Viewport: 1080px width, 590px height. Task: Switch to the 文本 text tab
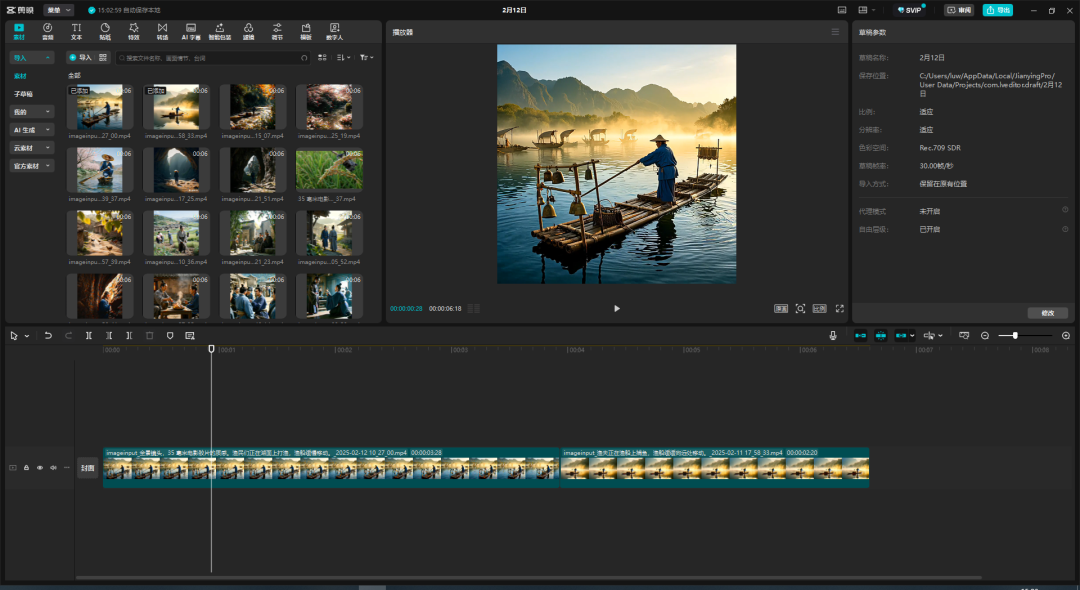tap(76, 31)
